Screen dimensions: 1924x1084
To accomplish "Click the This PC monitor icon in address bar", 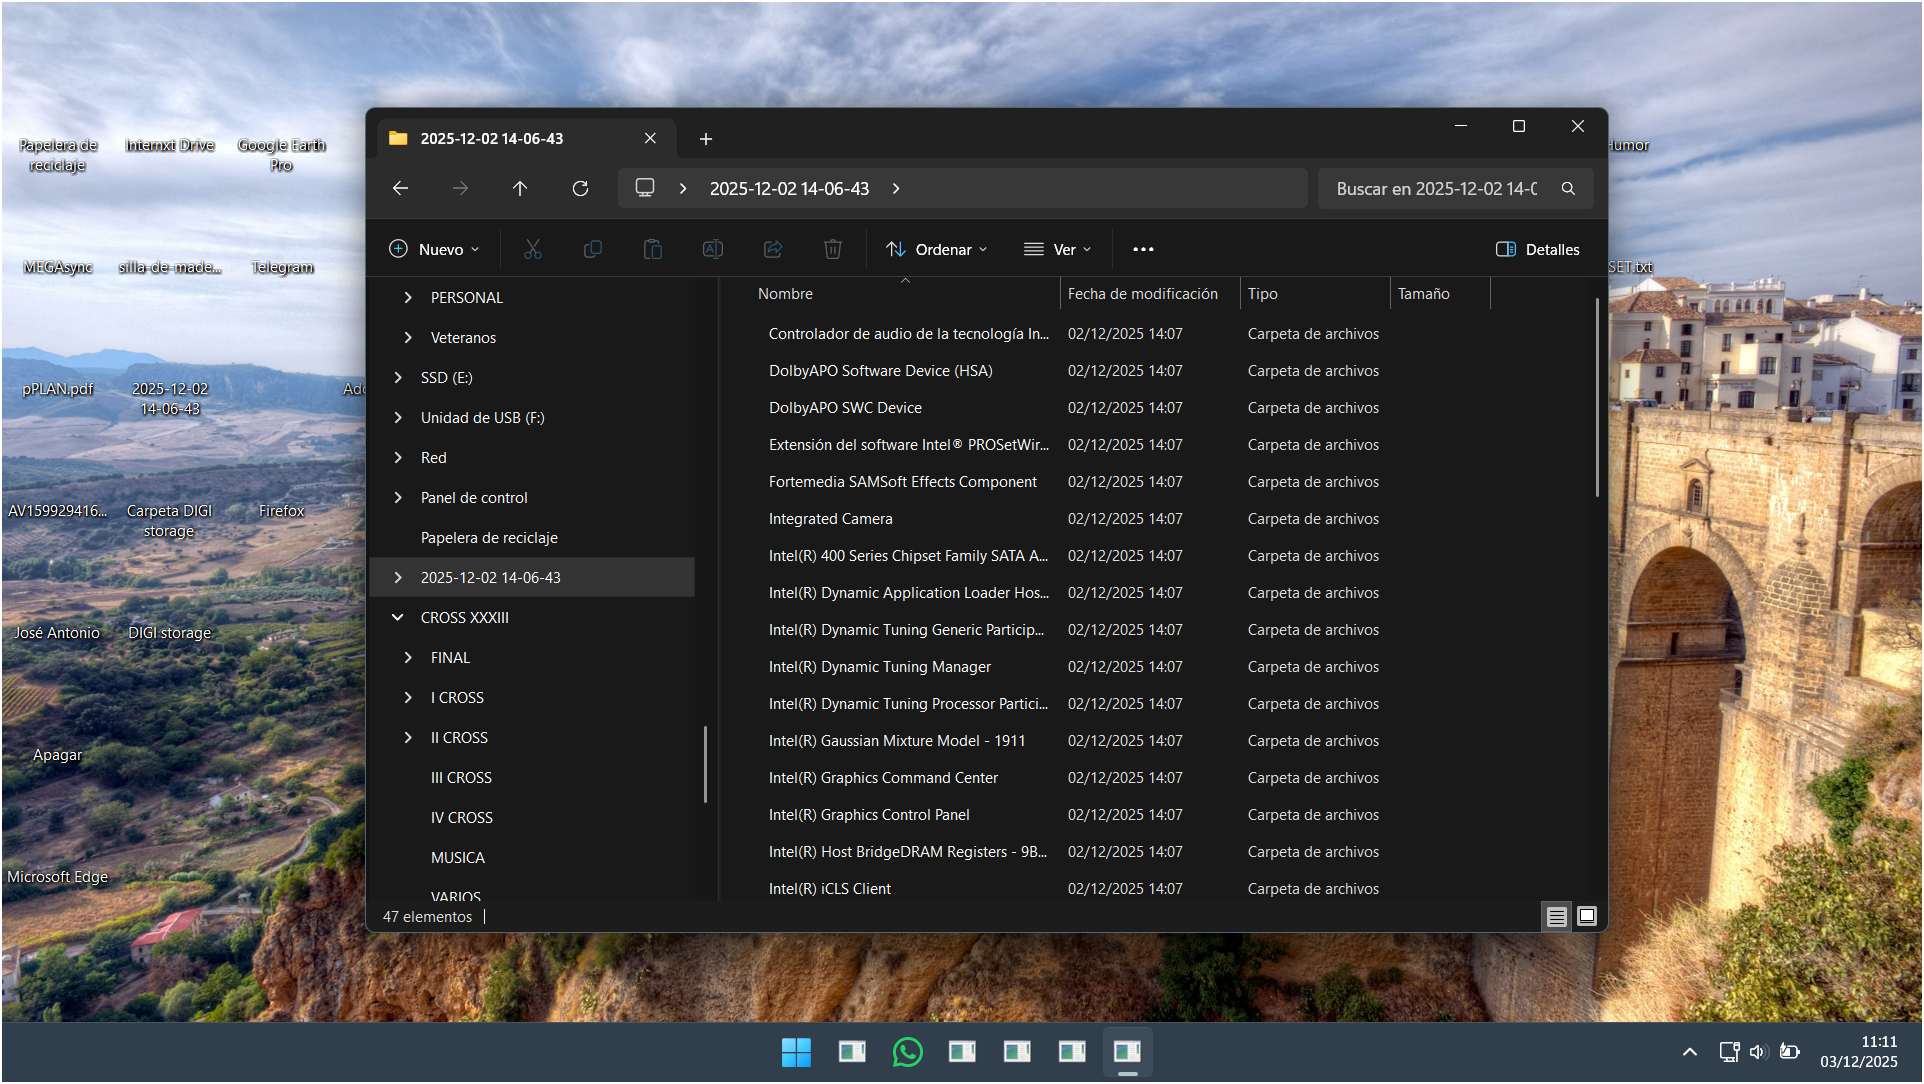I will (645, 188).
